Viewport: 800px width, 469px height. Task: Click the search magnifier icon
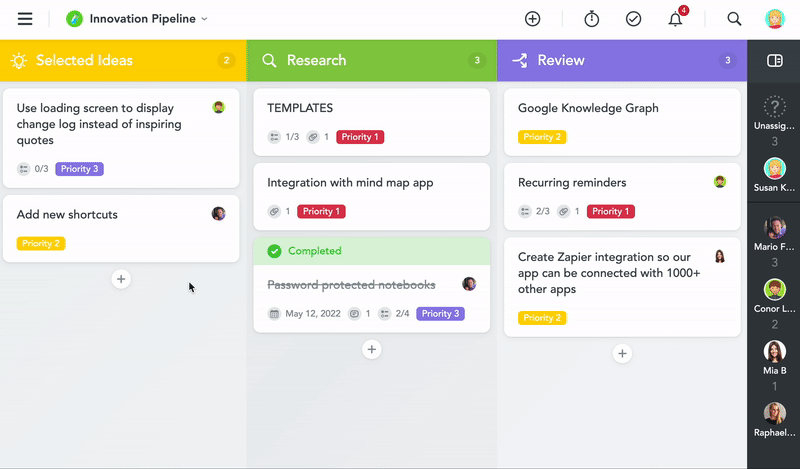[734, 19]
